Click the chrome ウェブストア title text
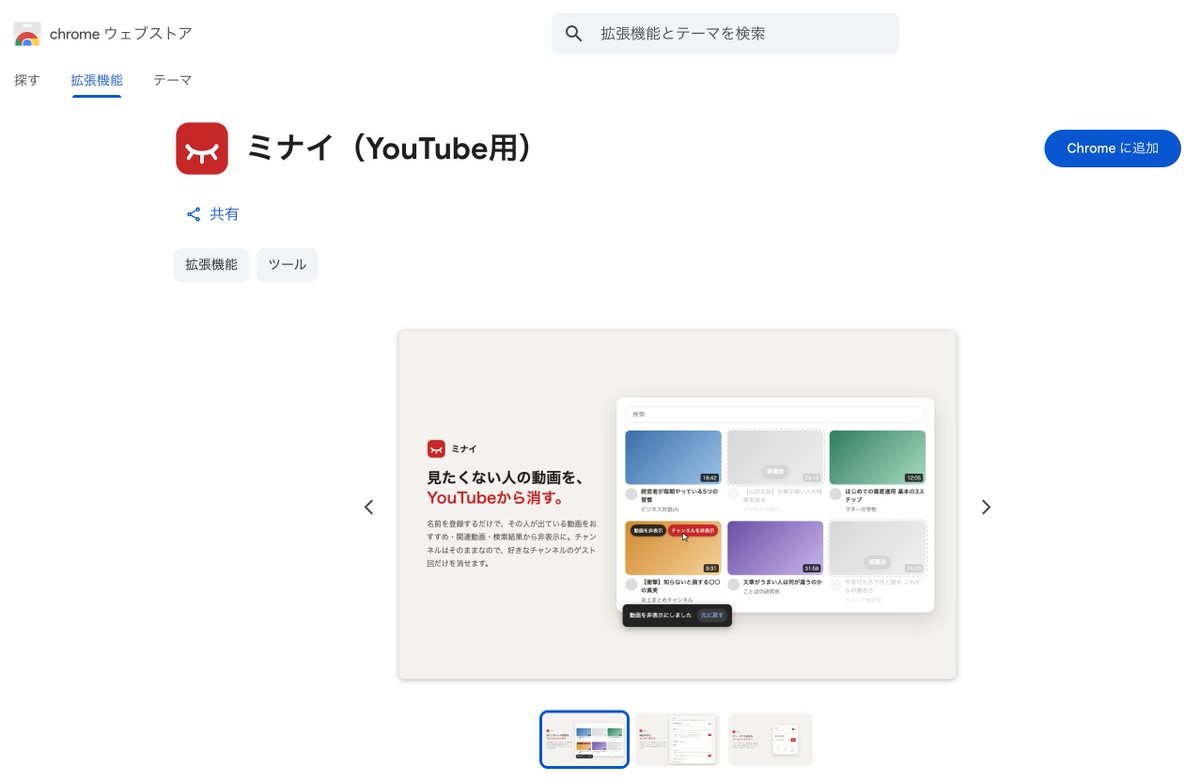1200x782 pixels. 121,34
